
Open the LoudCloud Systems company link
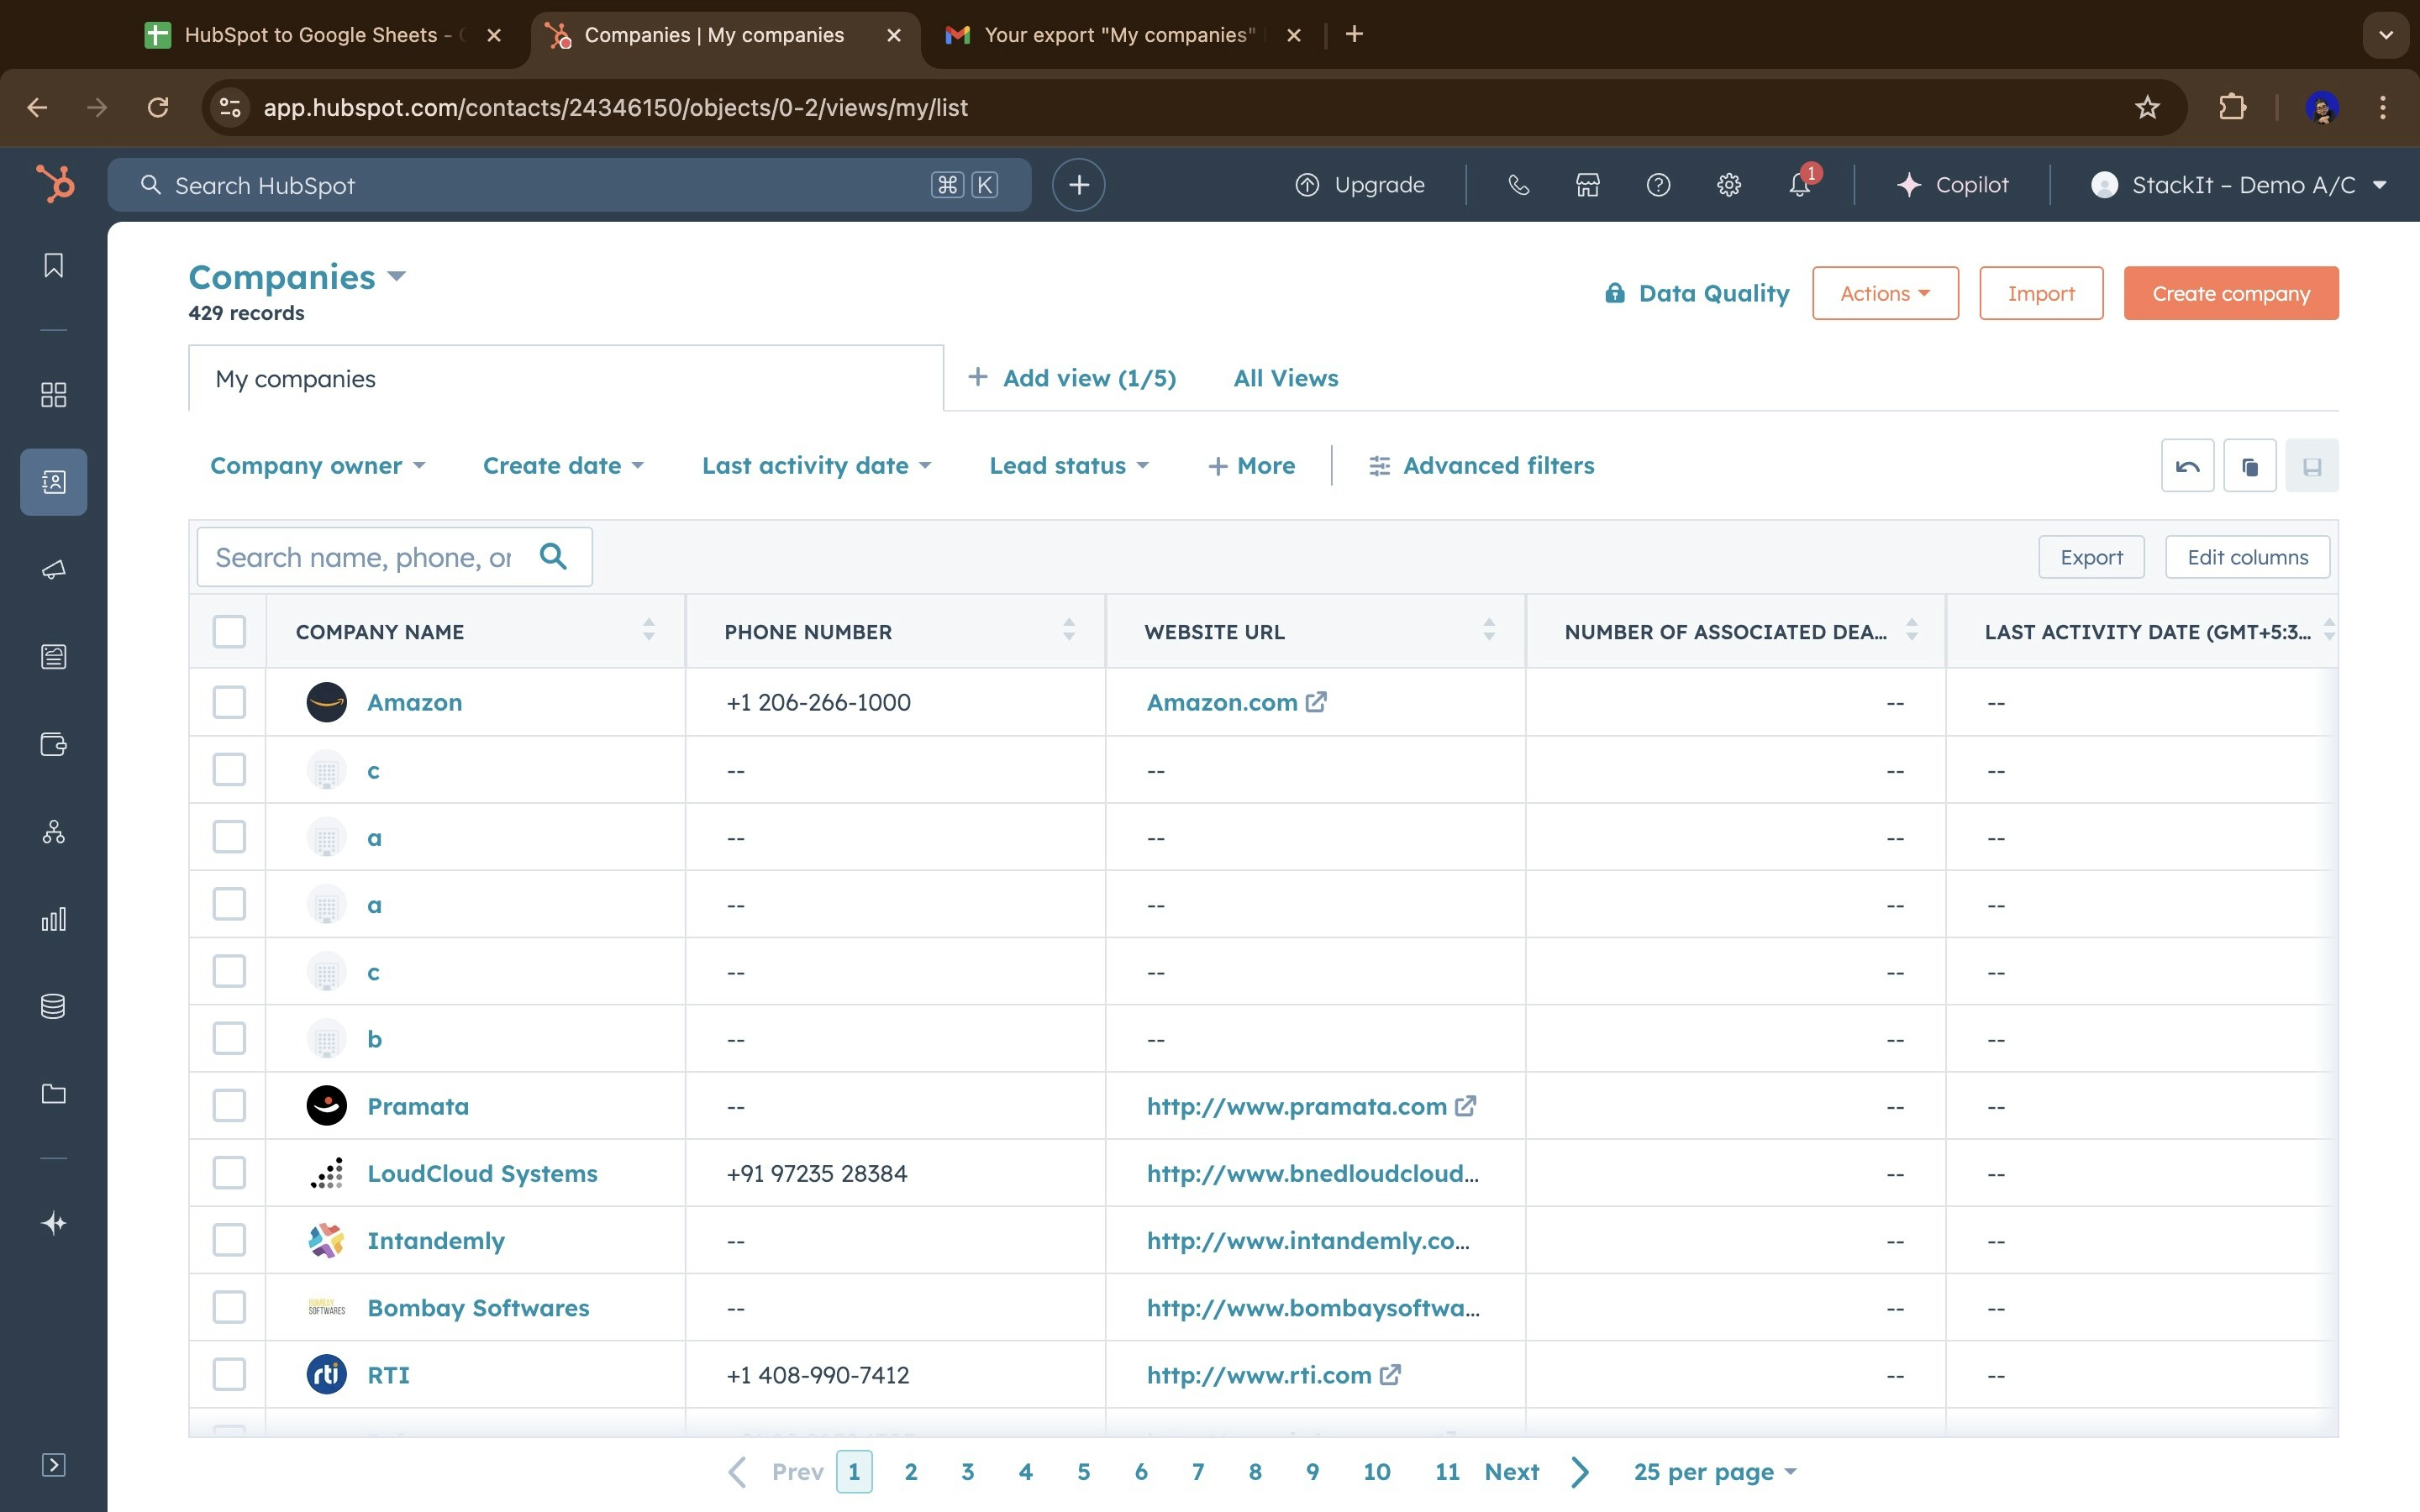tap(482, 1173)
